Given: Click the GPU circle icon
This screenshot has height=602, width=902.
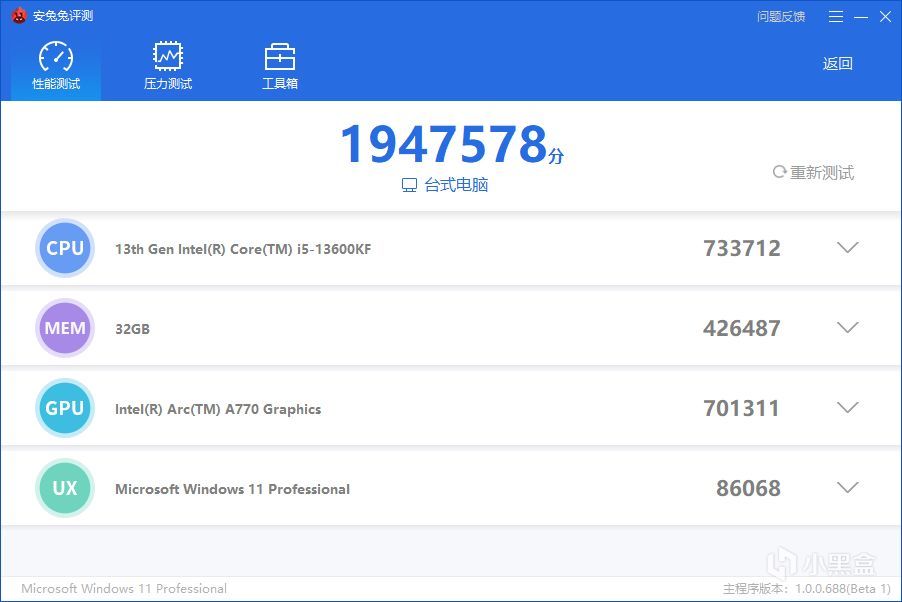Looking at the screenshot, I should [65, 408].
